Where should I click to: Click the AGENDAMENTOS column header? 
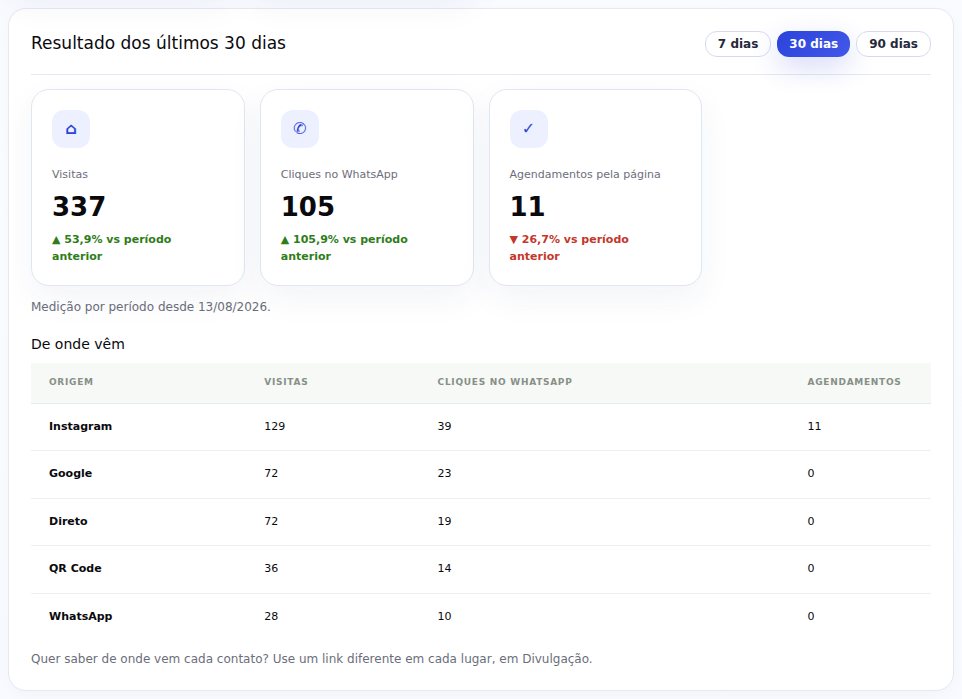coord(854,382)
